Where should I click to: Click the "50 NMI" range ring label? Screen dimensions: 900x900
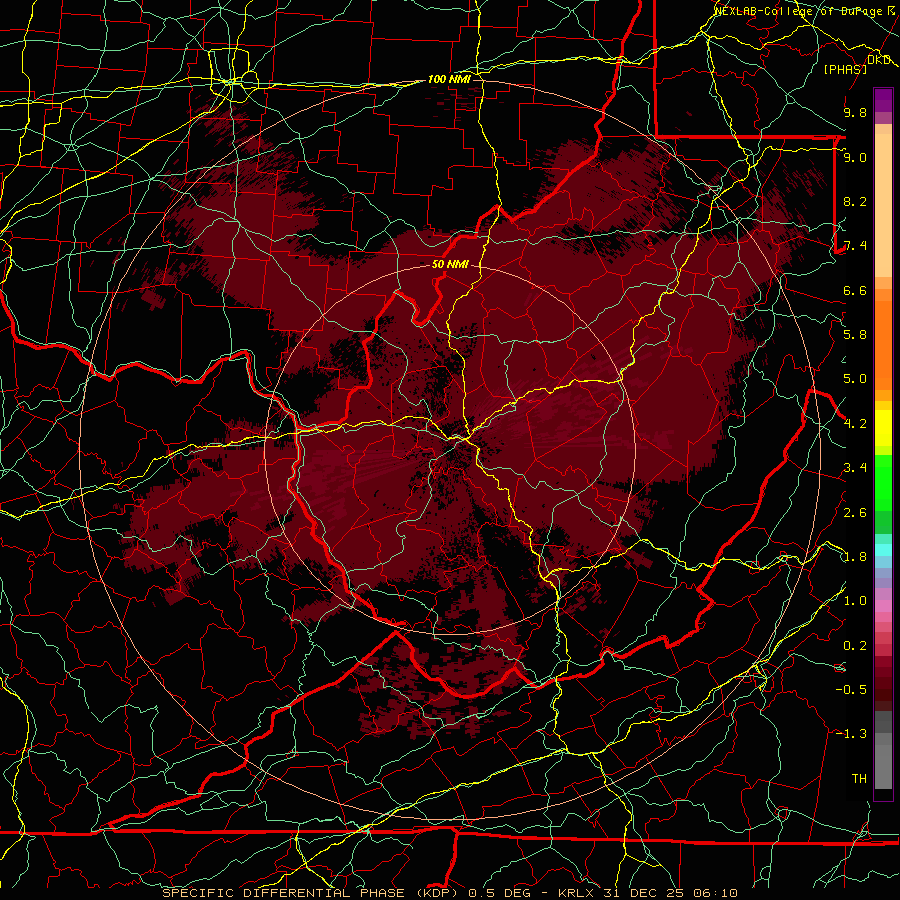coord(450,265)
